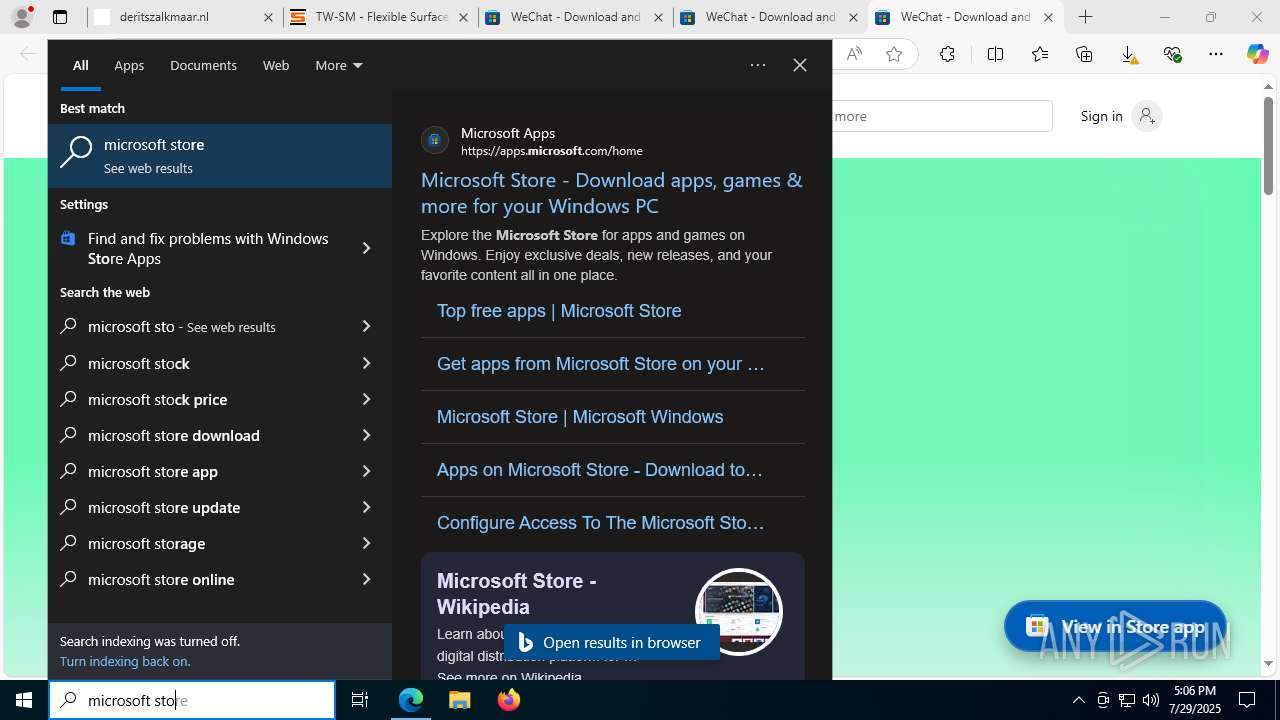Open 'Microsoft Store - Download apps, games' link
The height and width of the screenshot is (720, 1280).
pos(612,192)
